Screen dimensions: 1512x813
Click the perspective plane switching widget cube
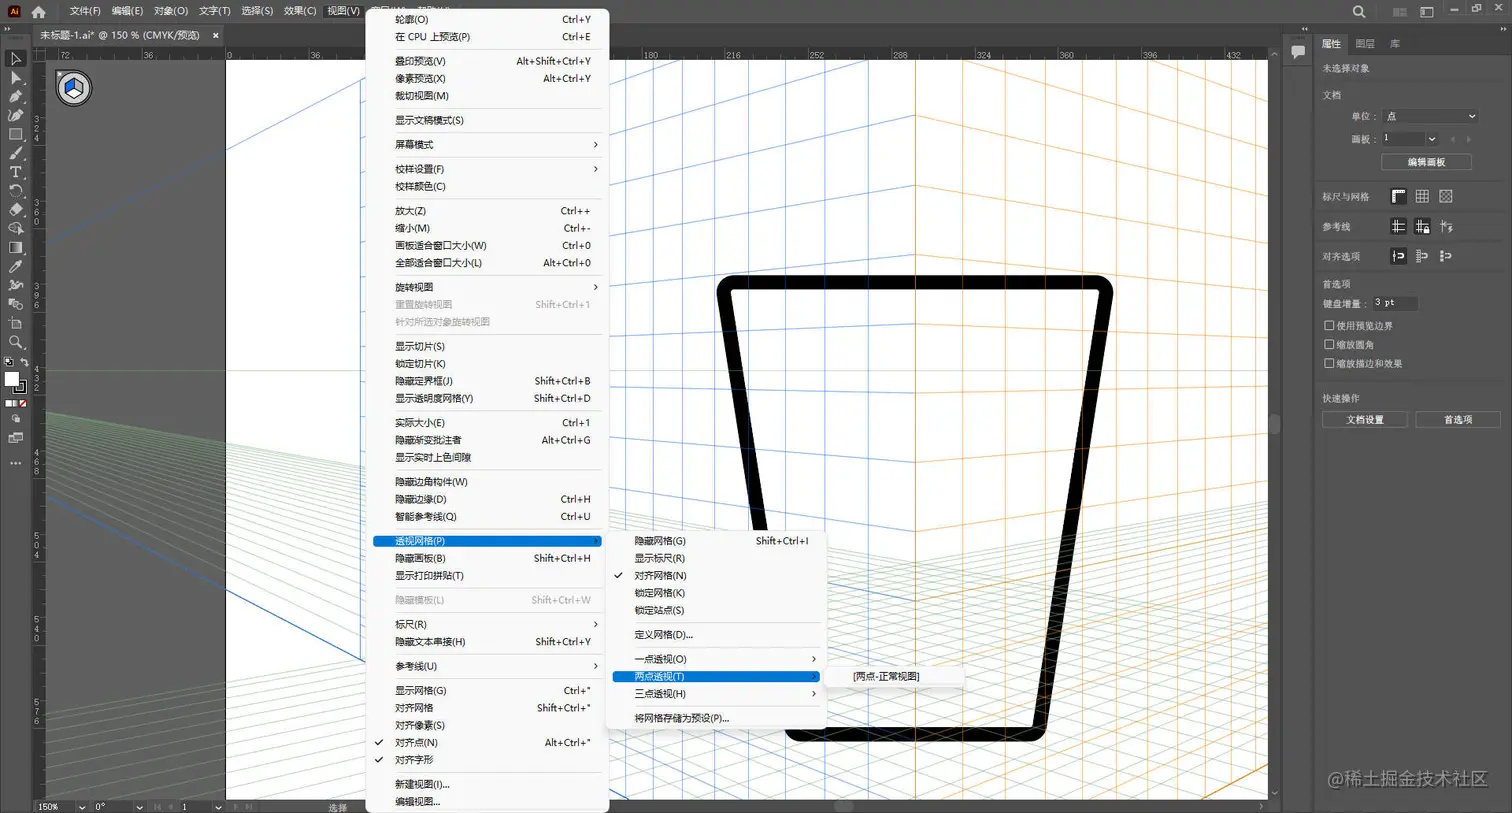(x=73, y=88)
